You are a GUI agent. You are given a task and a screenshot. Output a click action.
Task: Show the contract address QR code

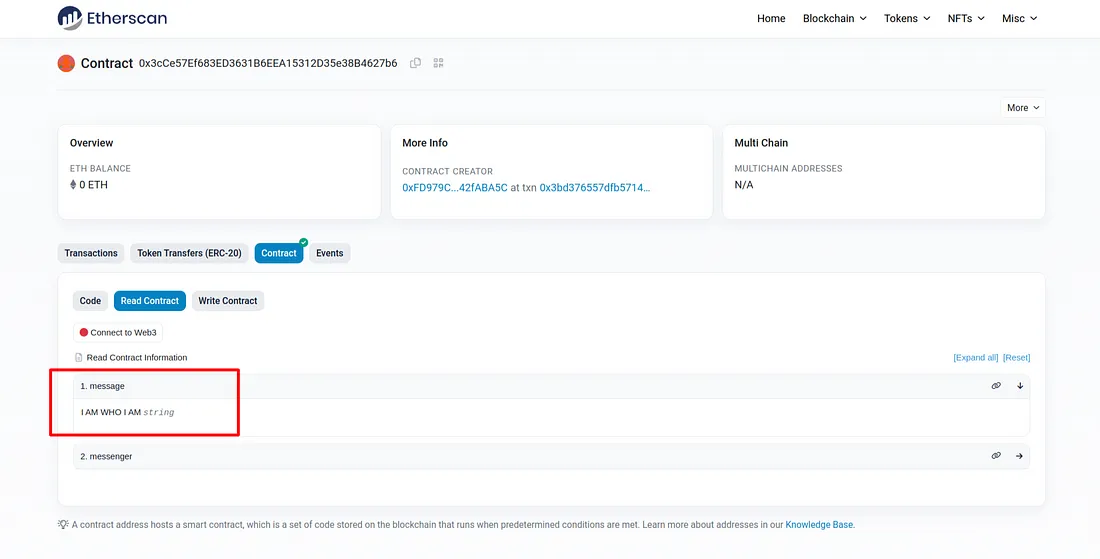tap(438, 63)
